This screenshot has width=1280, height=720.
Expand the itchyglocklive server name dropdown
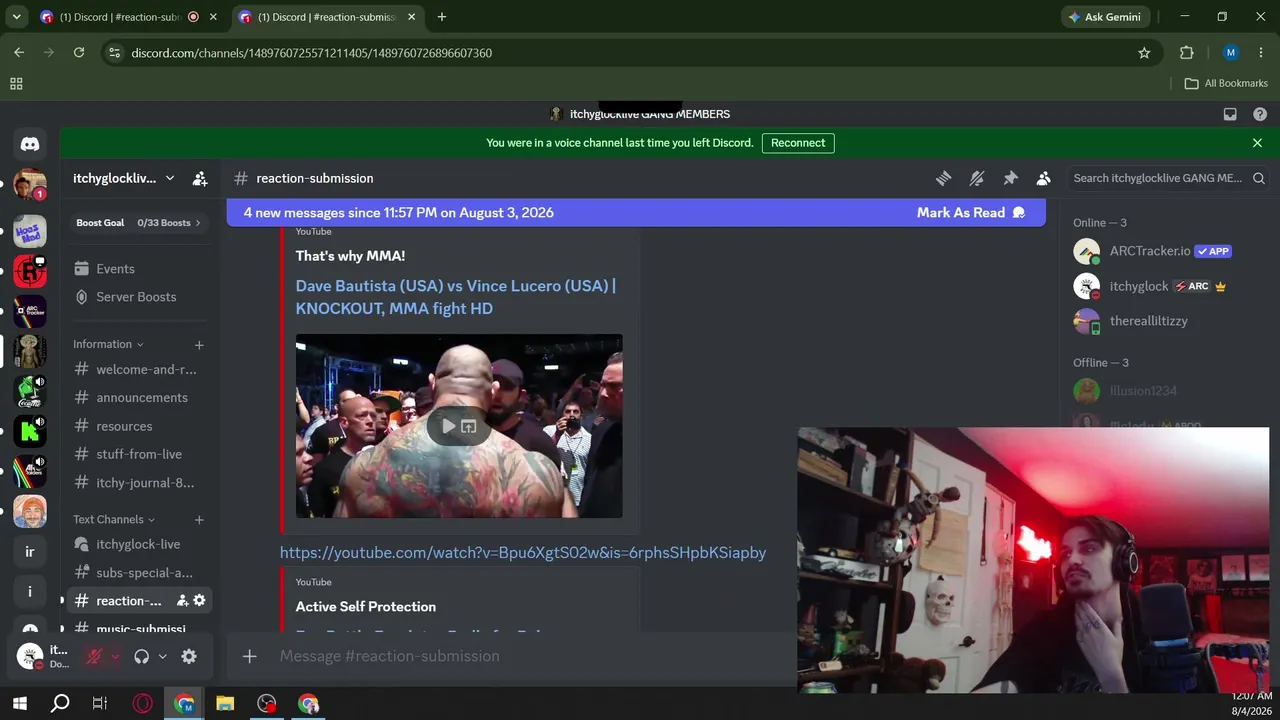[x=170, y=178]
